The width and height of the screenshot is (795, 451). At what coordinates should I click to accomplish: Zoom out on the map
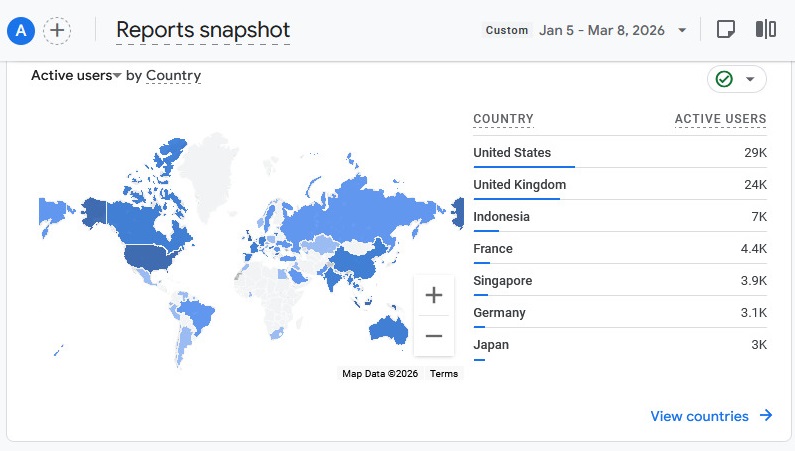tap(434, 336)
